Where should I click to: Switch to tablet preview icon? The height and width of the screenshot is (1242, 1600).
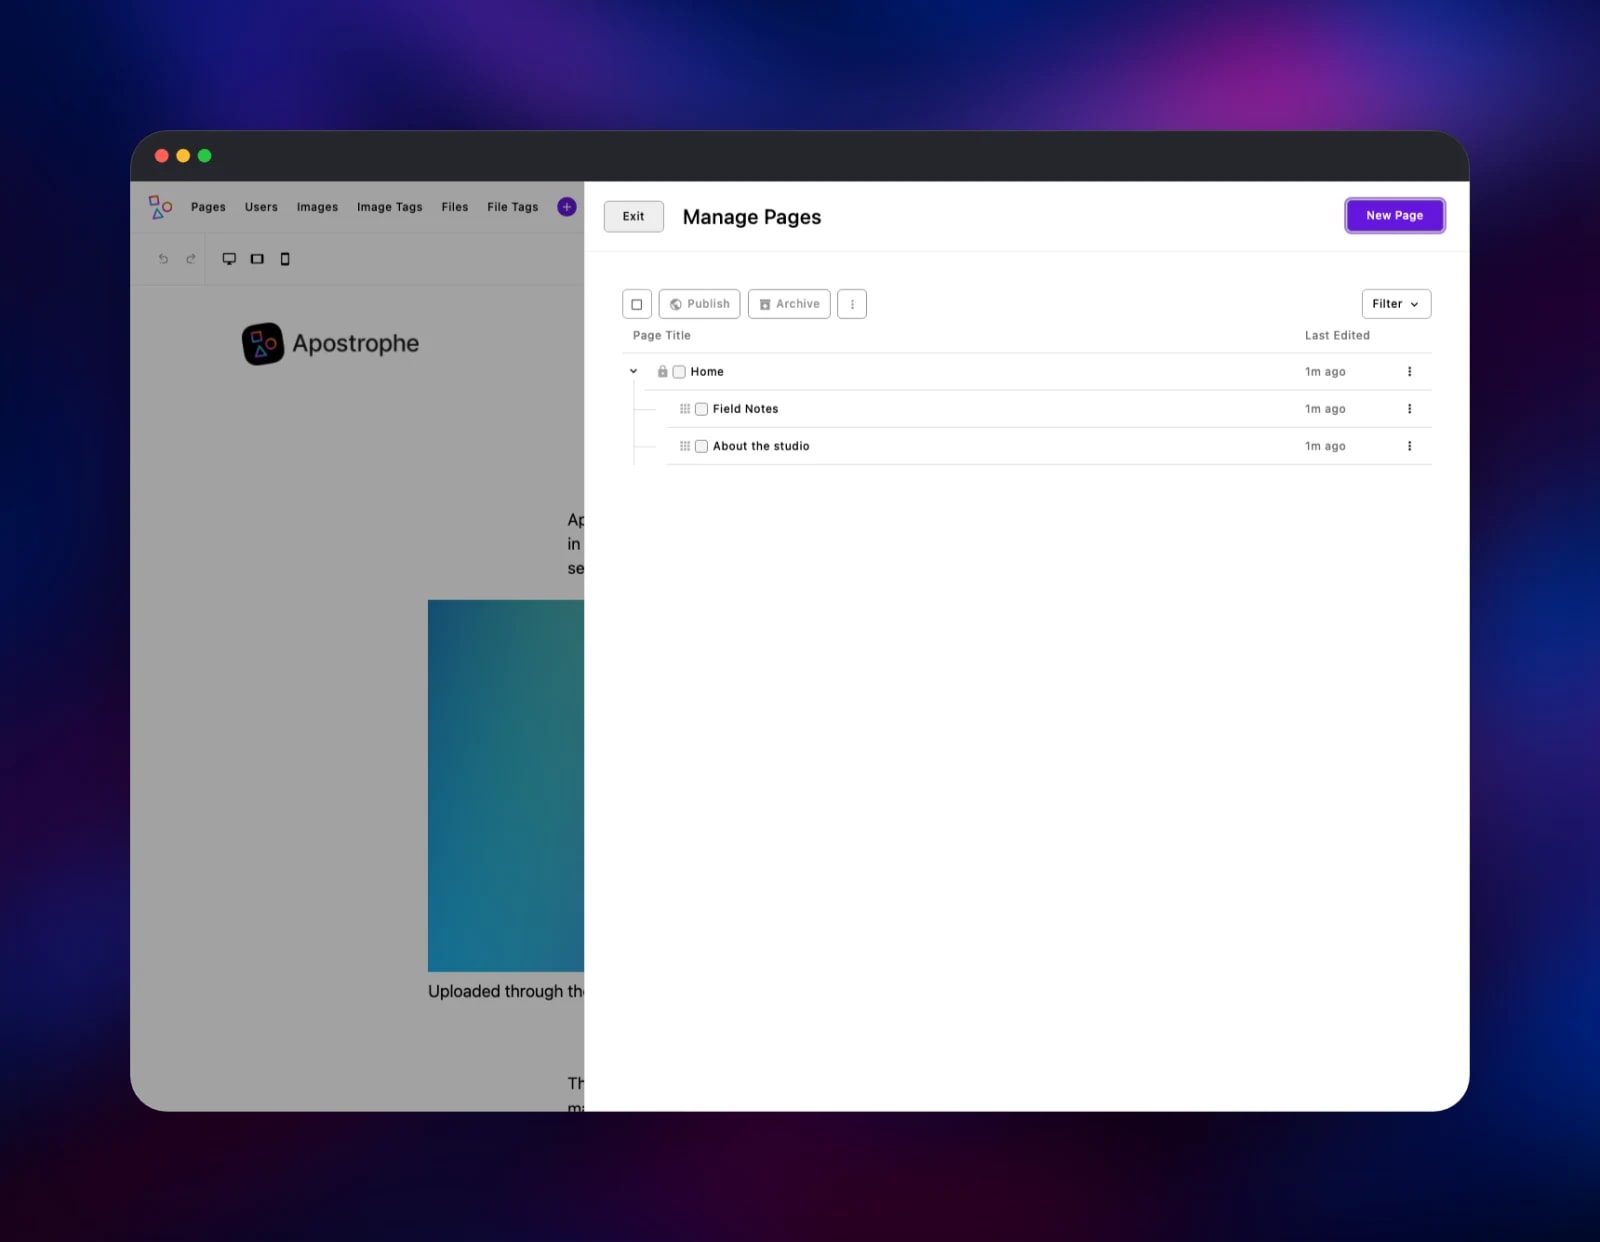(257, 259)
